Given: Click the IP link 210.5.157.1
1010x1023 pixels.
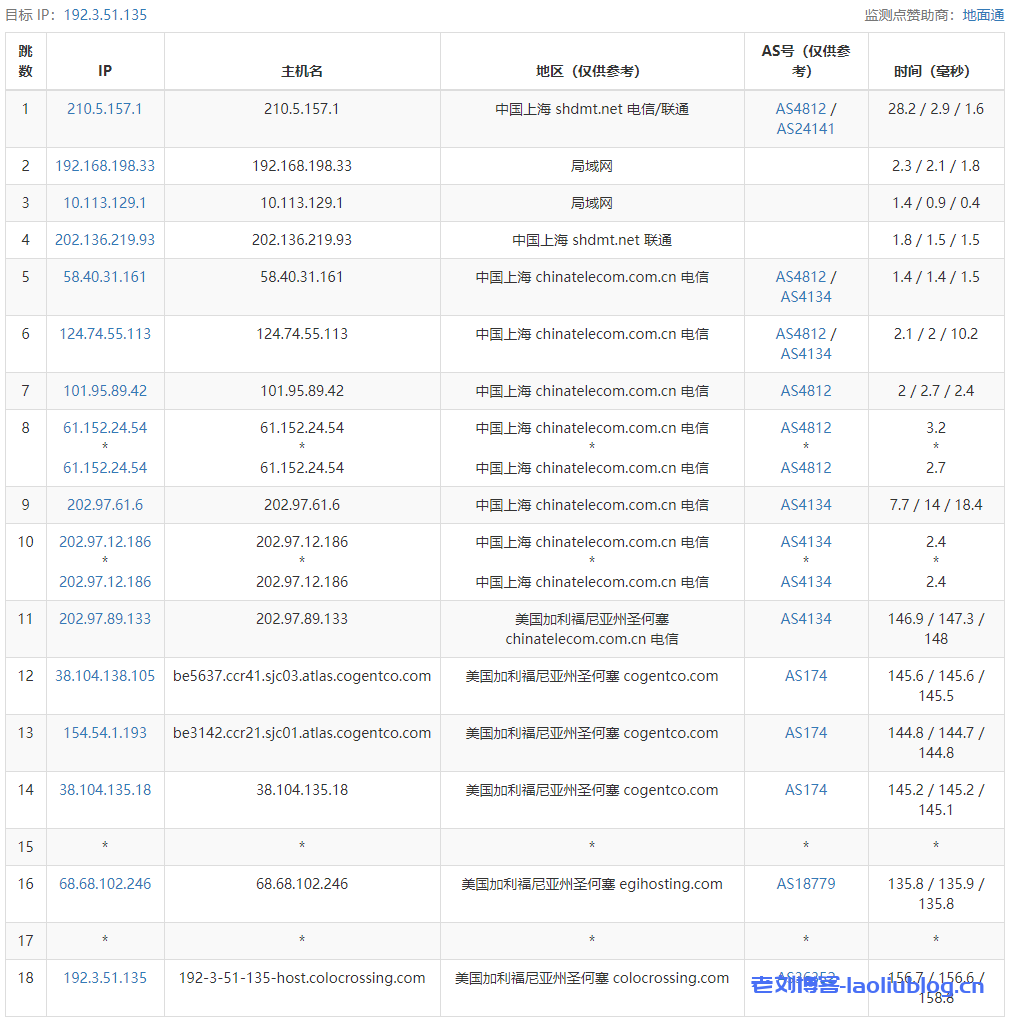Looking at the screenshot, I should 105,109.
